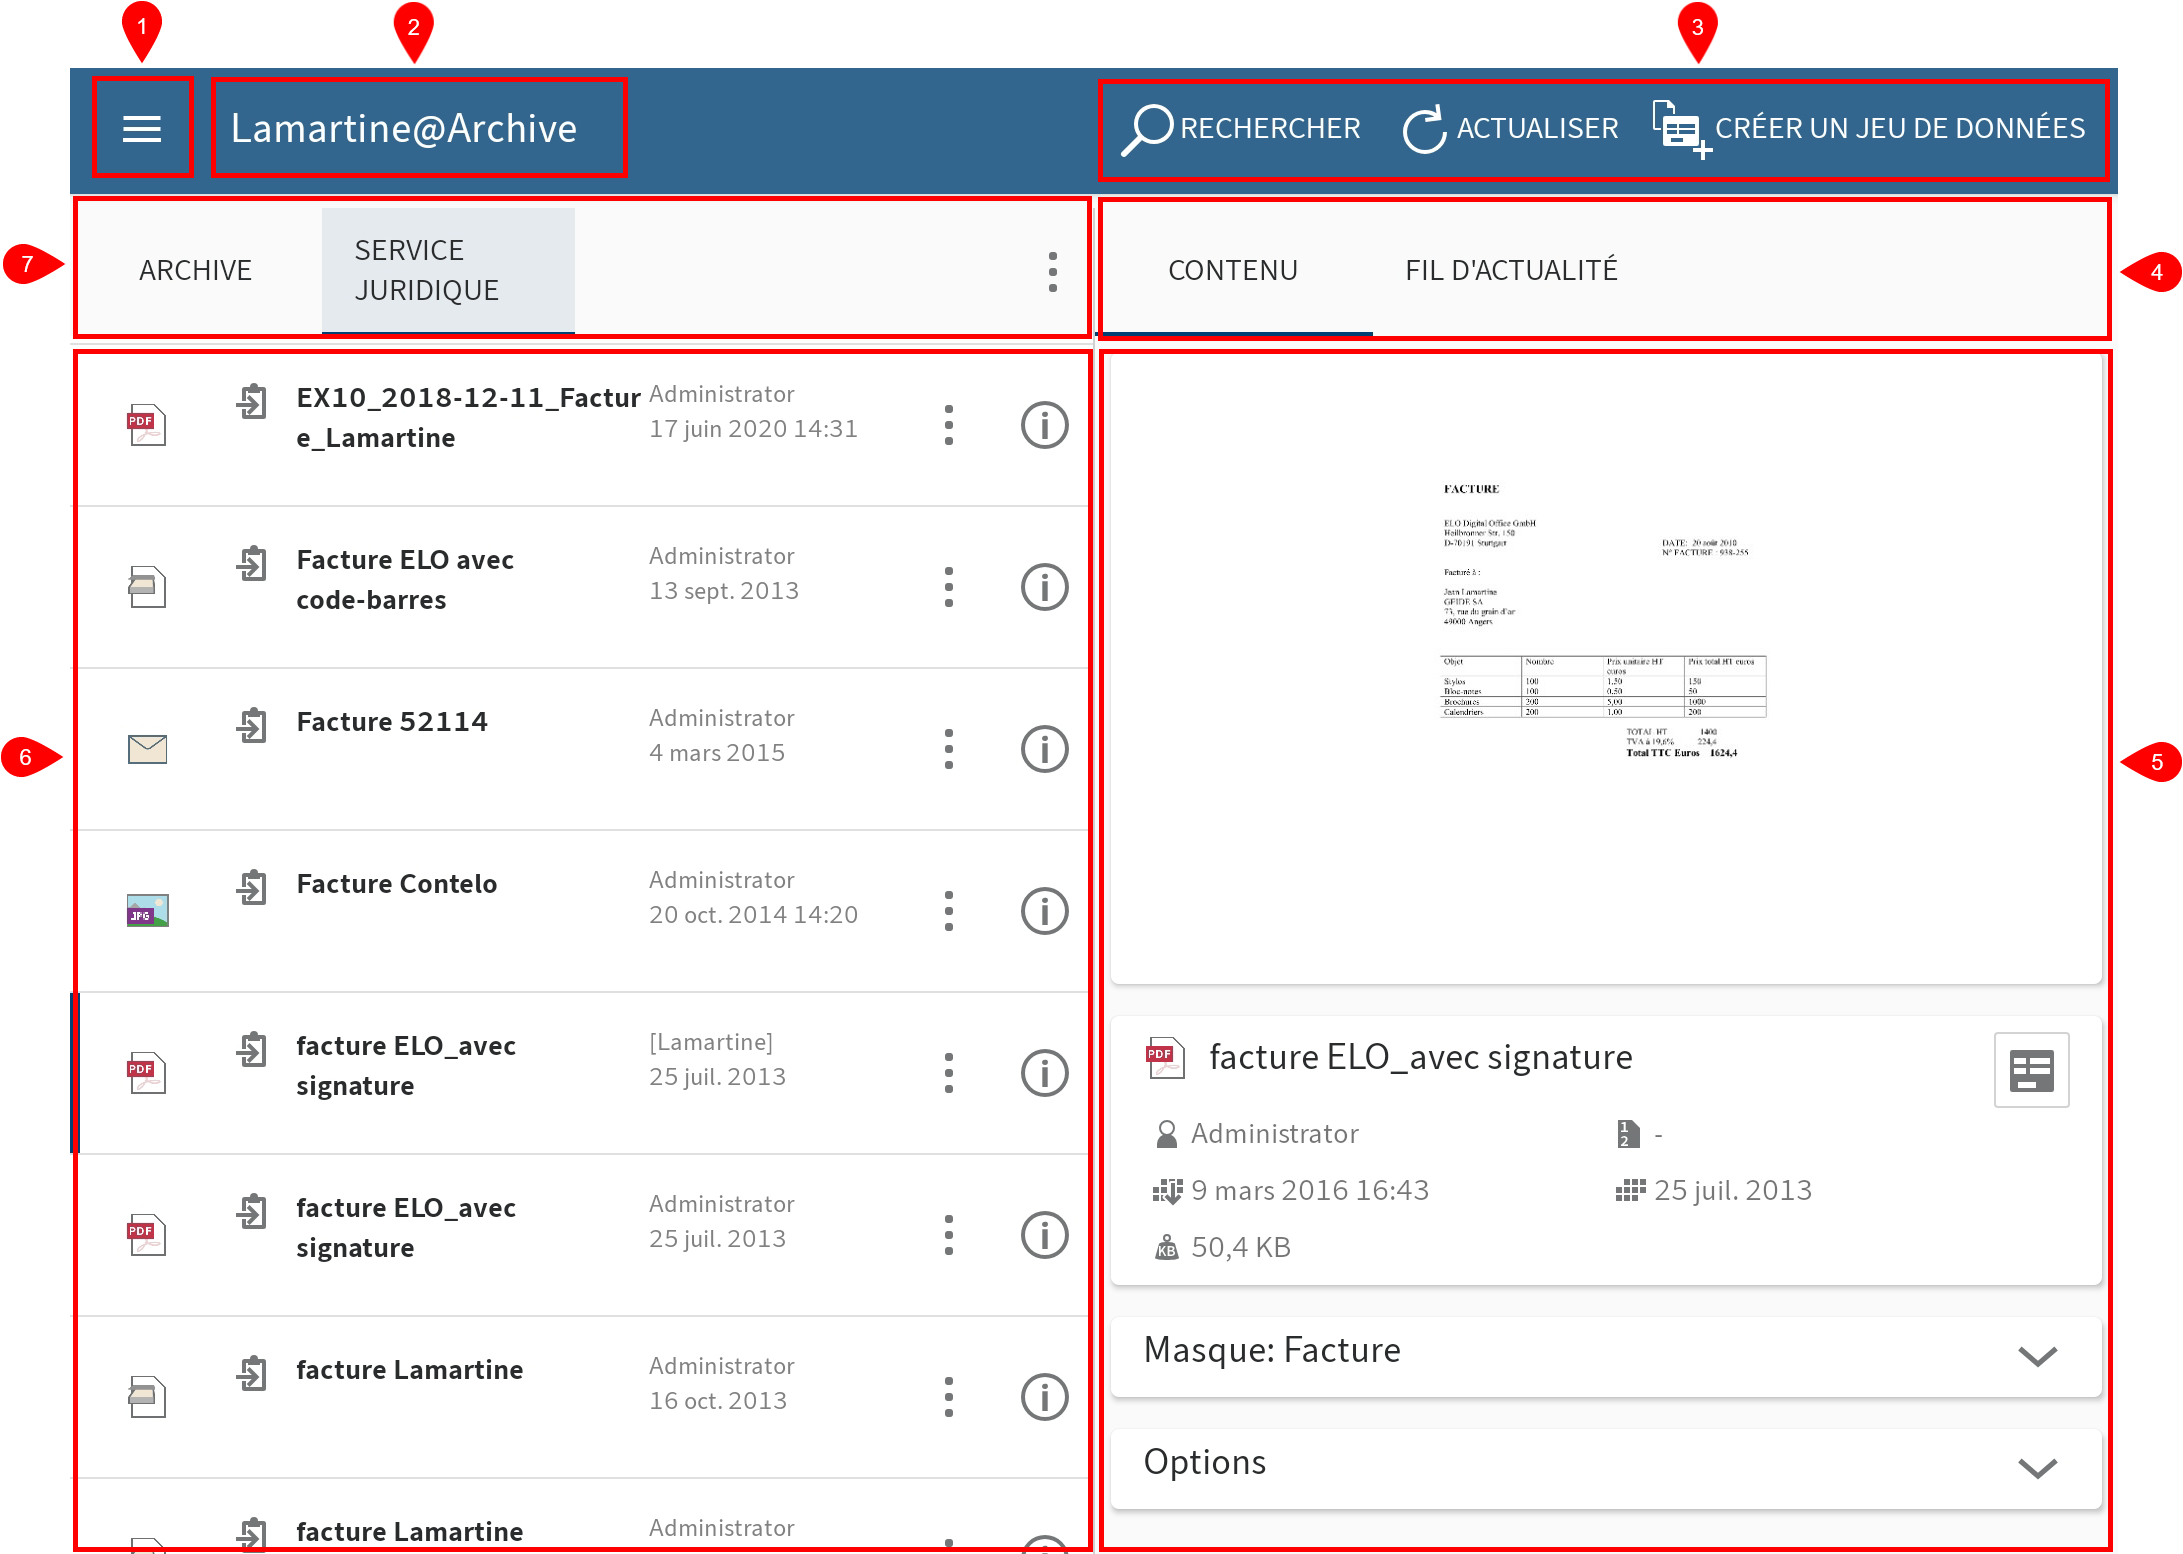Select the Service Juridique tab
2183x1554 pixels.
[x=448, y=270]
